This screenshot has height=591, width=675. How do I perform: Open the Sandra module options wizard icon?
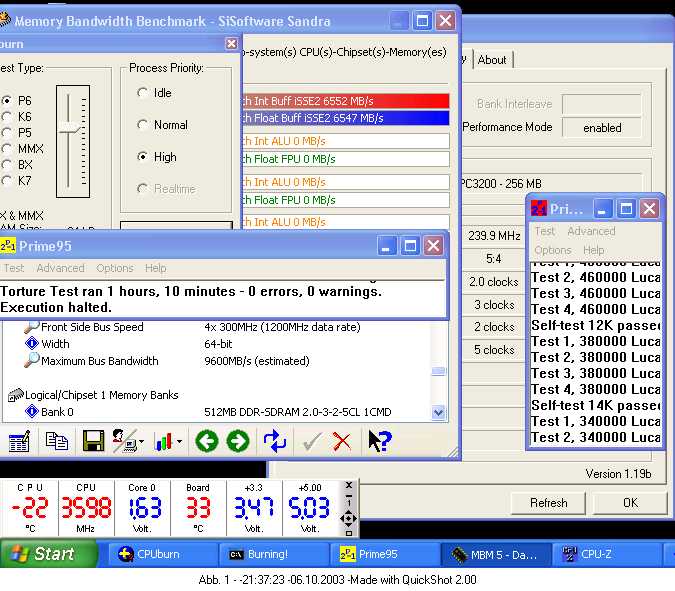[x=19, y=441]
